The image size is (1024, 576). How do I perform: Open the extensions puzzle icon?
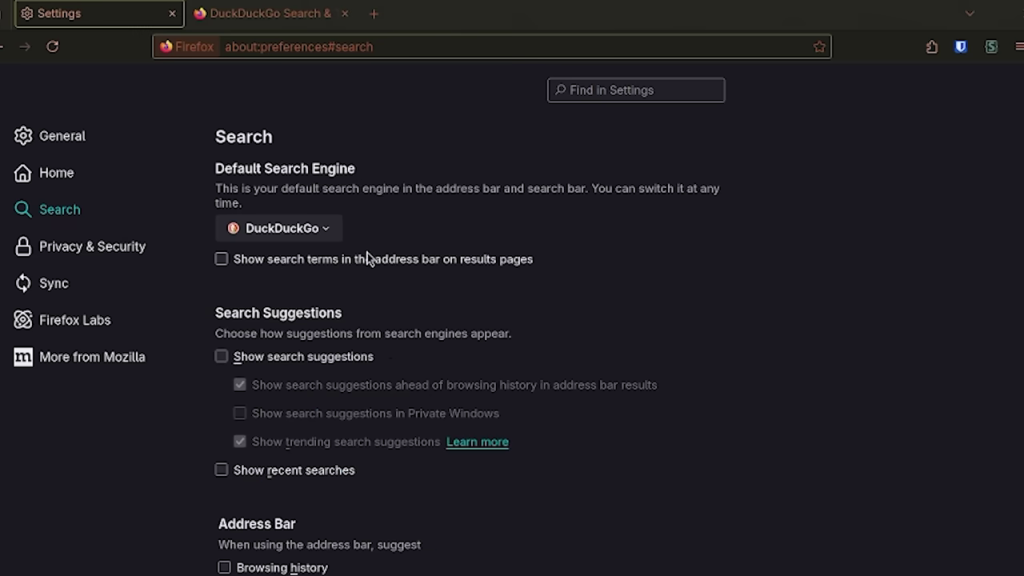pyautogui.click(x=932, y=46)
